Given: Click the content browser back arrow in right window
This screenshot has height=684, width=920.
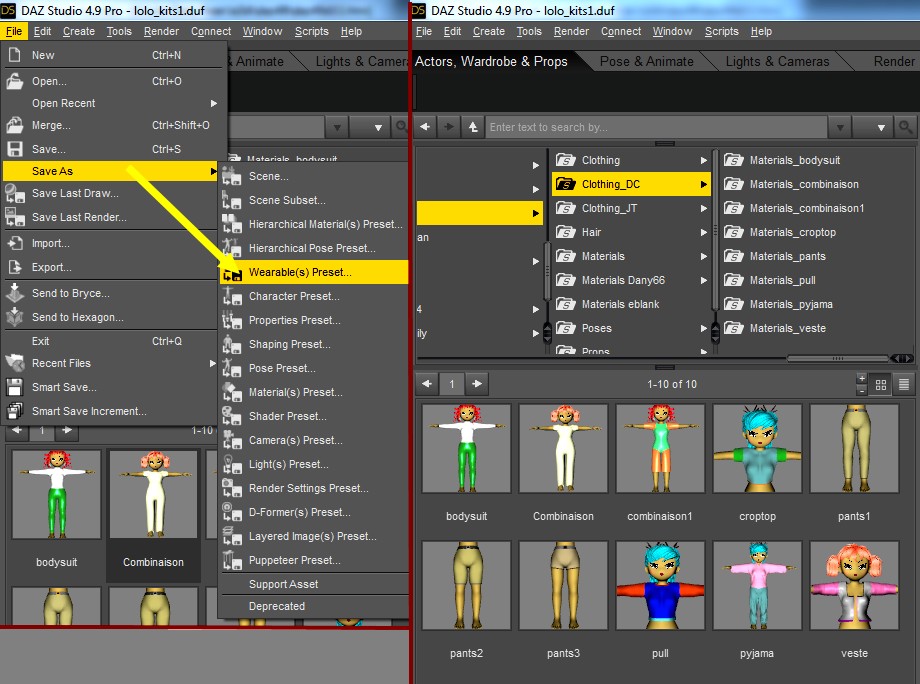Looking at the screenshot, I should [425, 127].
